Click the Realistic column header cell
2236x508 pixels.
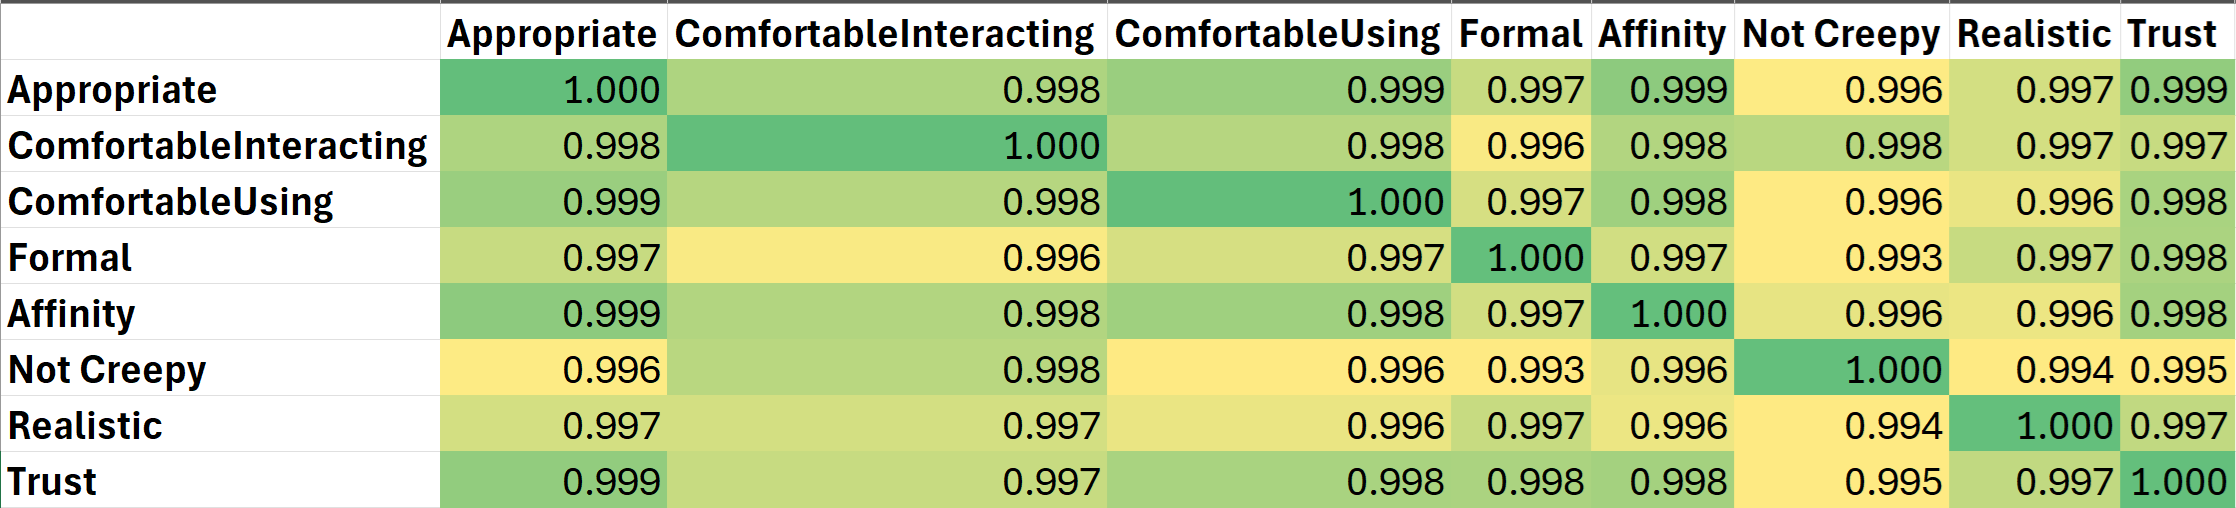click(2034, 32)
